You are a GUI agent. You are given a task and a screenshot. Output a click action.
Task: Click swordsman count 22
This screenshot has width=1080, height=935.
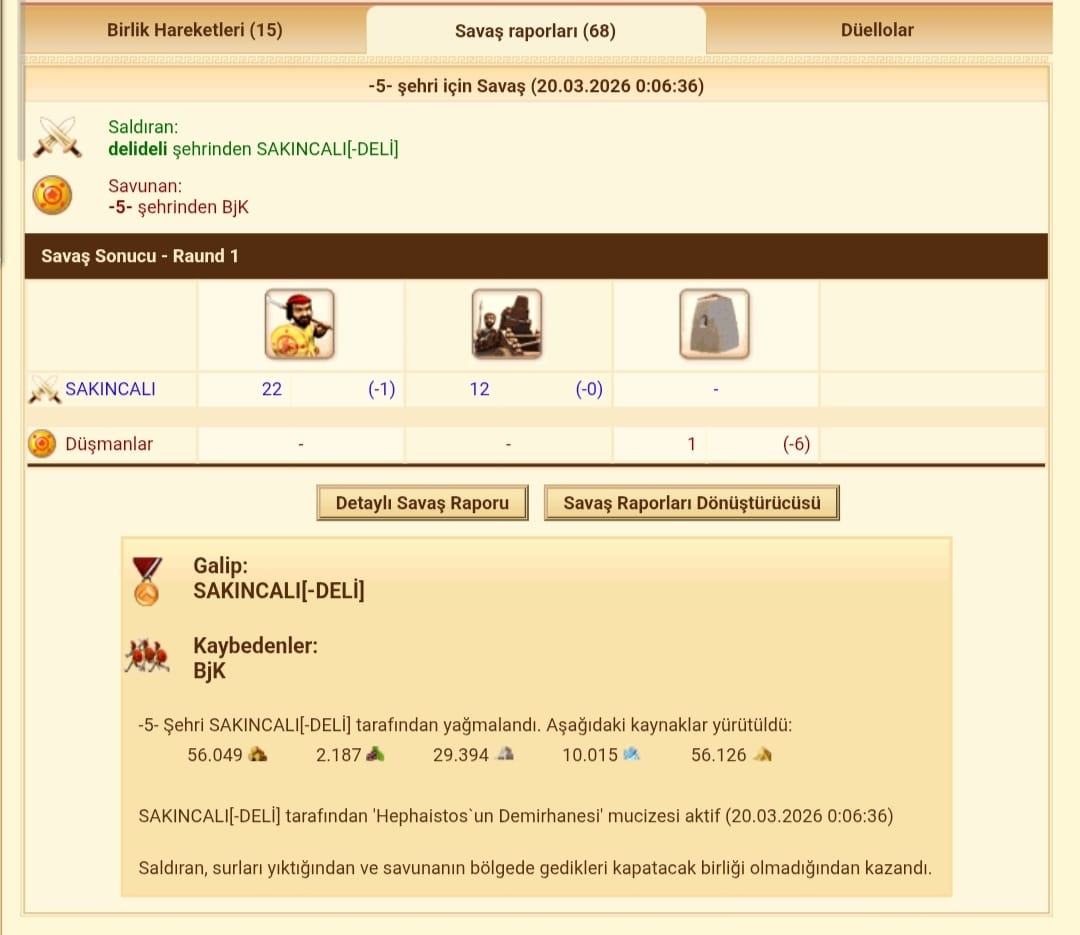click(x=272, y=389)
